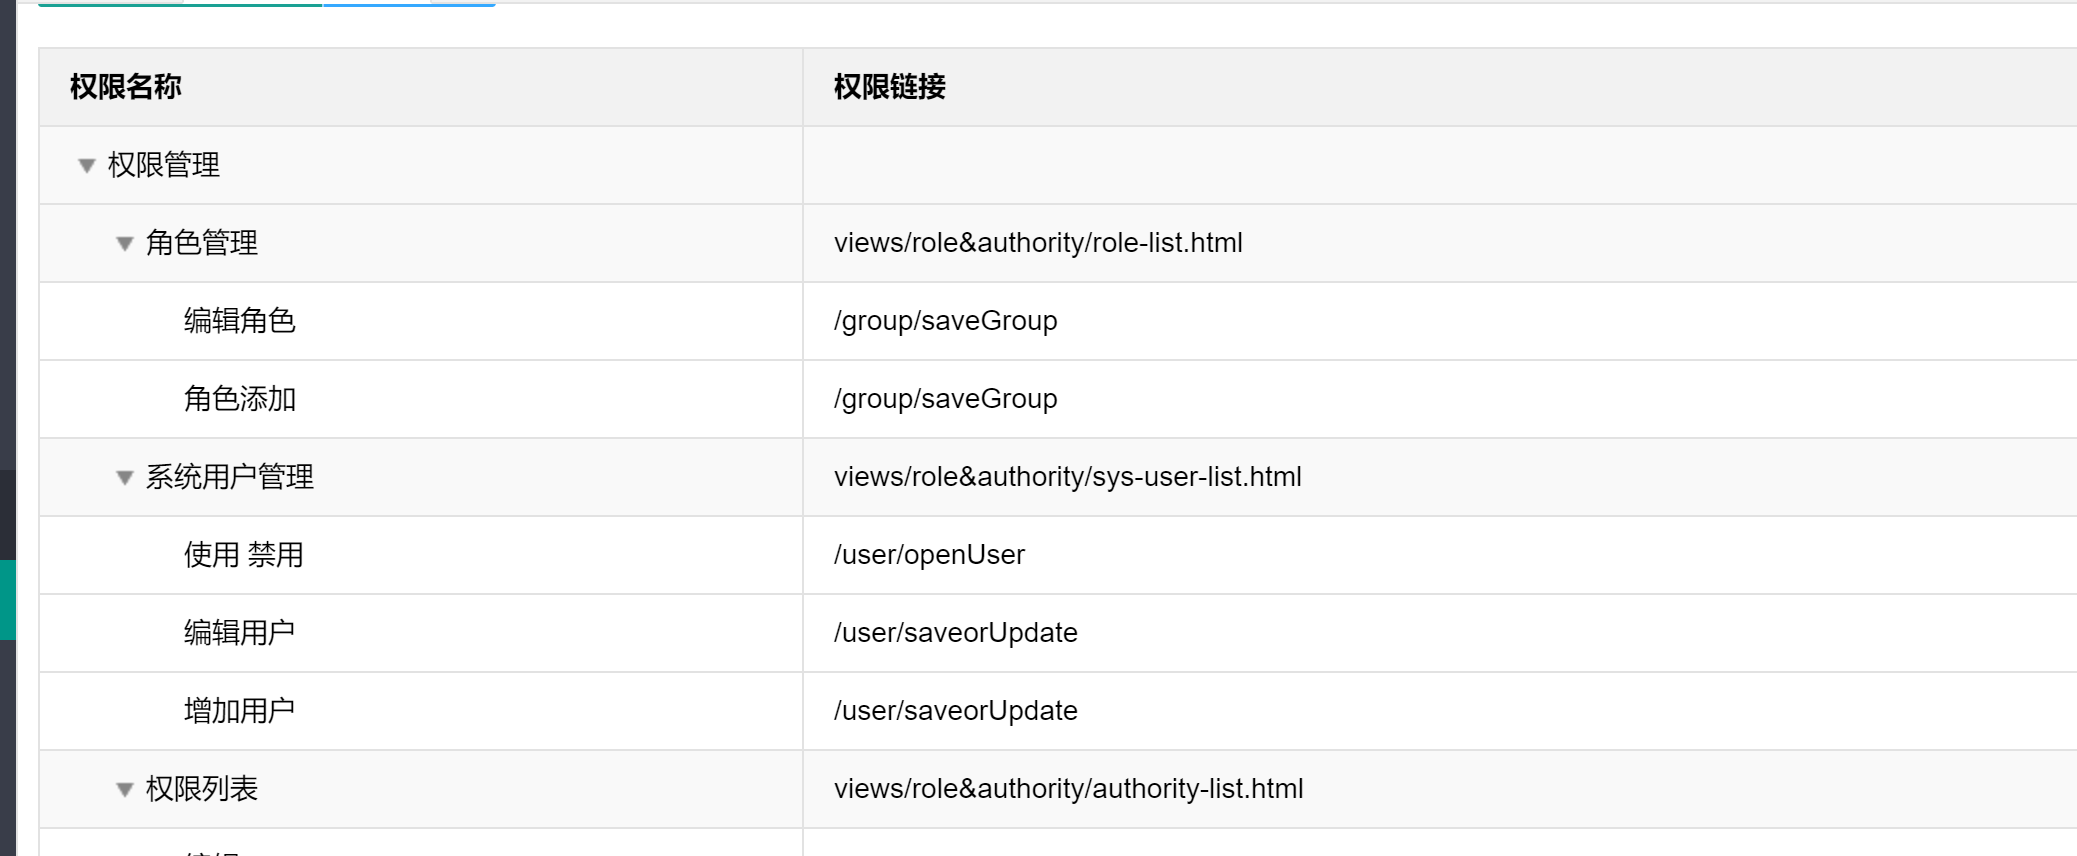Collapse the 权限列表 node arrow

125,790
